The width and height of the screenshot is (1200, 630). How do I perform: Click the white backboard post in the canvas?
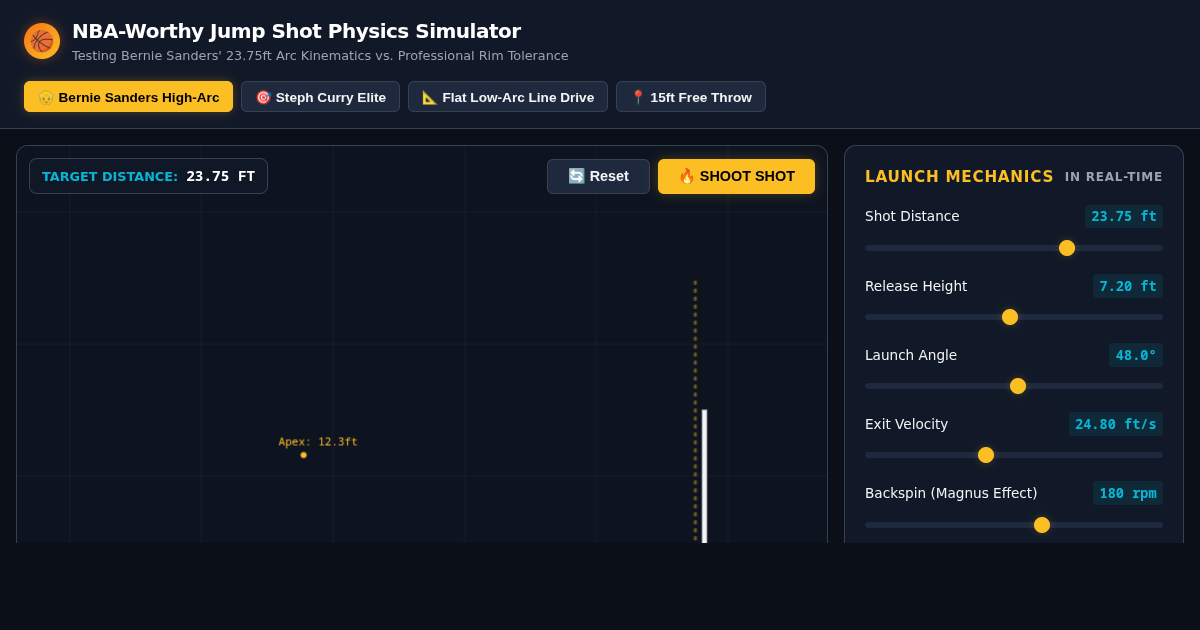pyautogui.click(x=704, y=476)
